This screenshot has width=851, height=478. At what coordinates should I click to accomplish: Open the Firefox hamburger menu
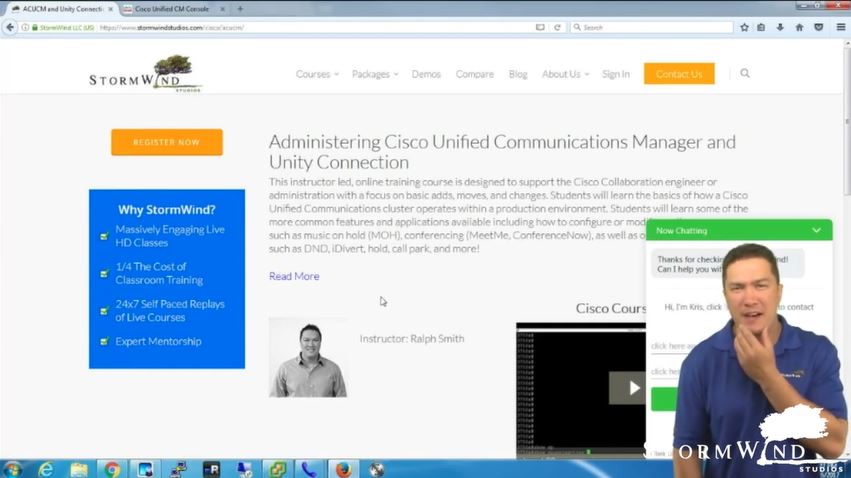[840, 27]
